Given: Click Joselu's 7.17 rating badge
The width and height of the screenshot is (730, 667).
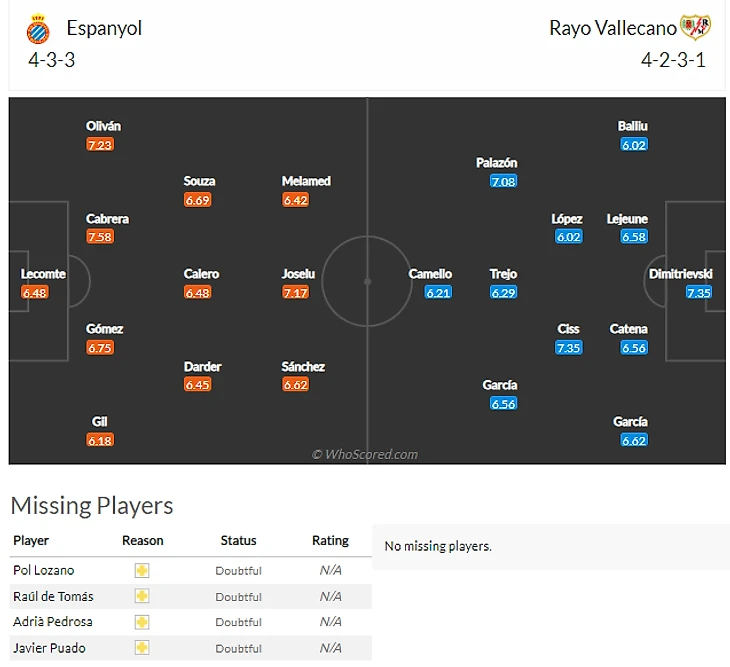Looking at the screenshot, I should coord(295,292).
